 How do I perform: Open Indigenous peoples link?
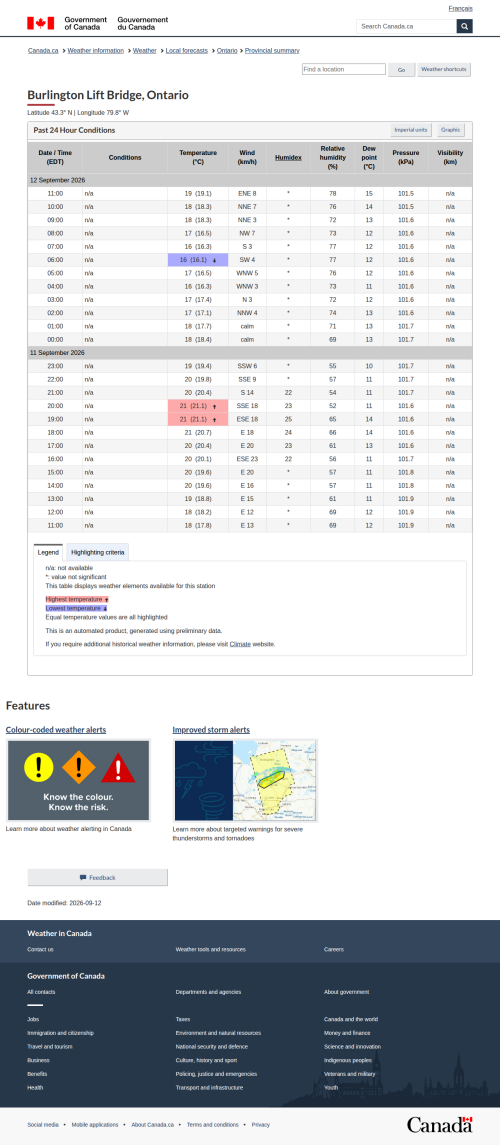tap(347, 1060)
